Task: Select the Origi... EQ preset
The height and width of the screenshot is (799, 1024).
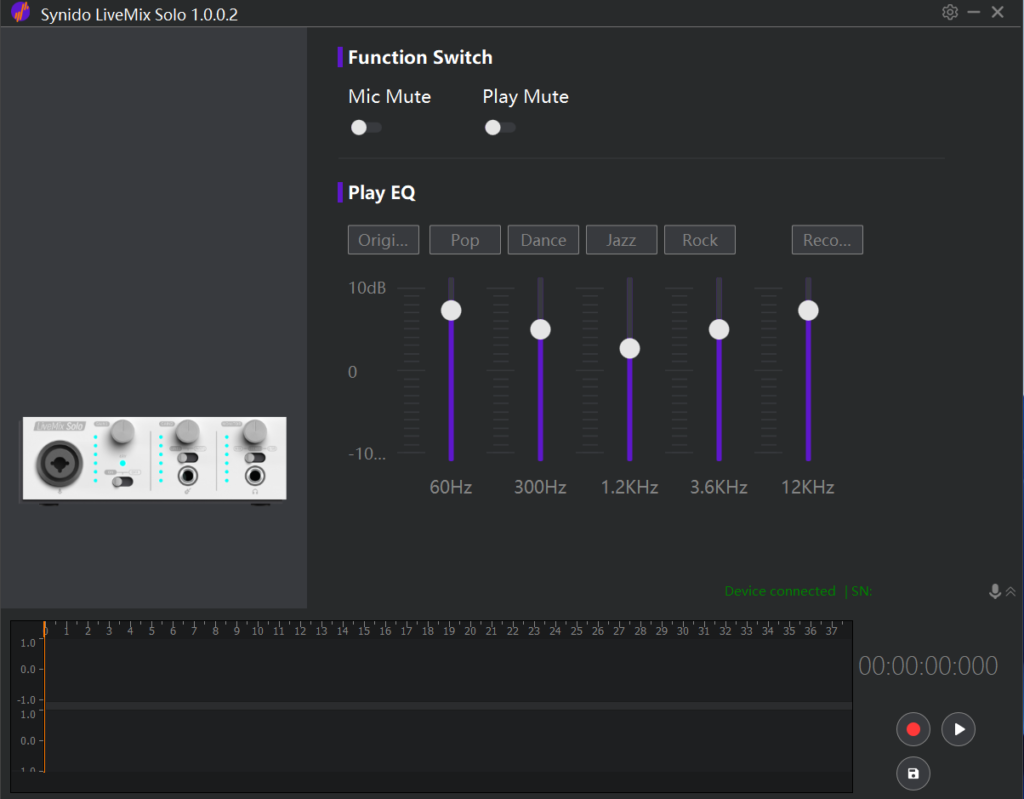Action: (383, 240)
